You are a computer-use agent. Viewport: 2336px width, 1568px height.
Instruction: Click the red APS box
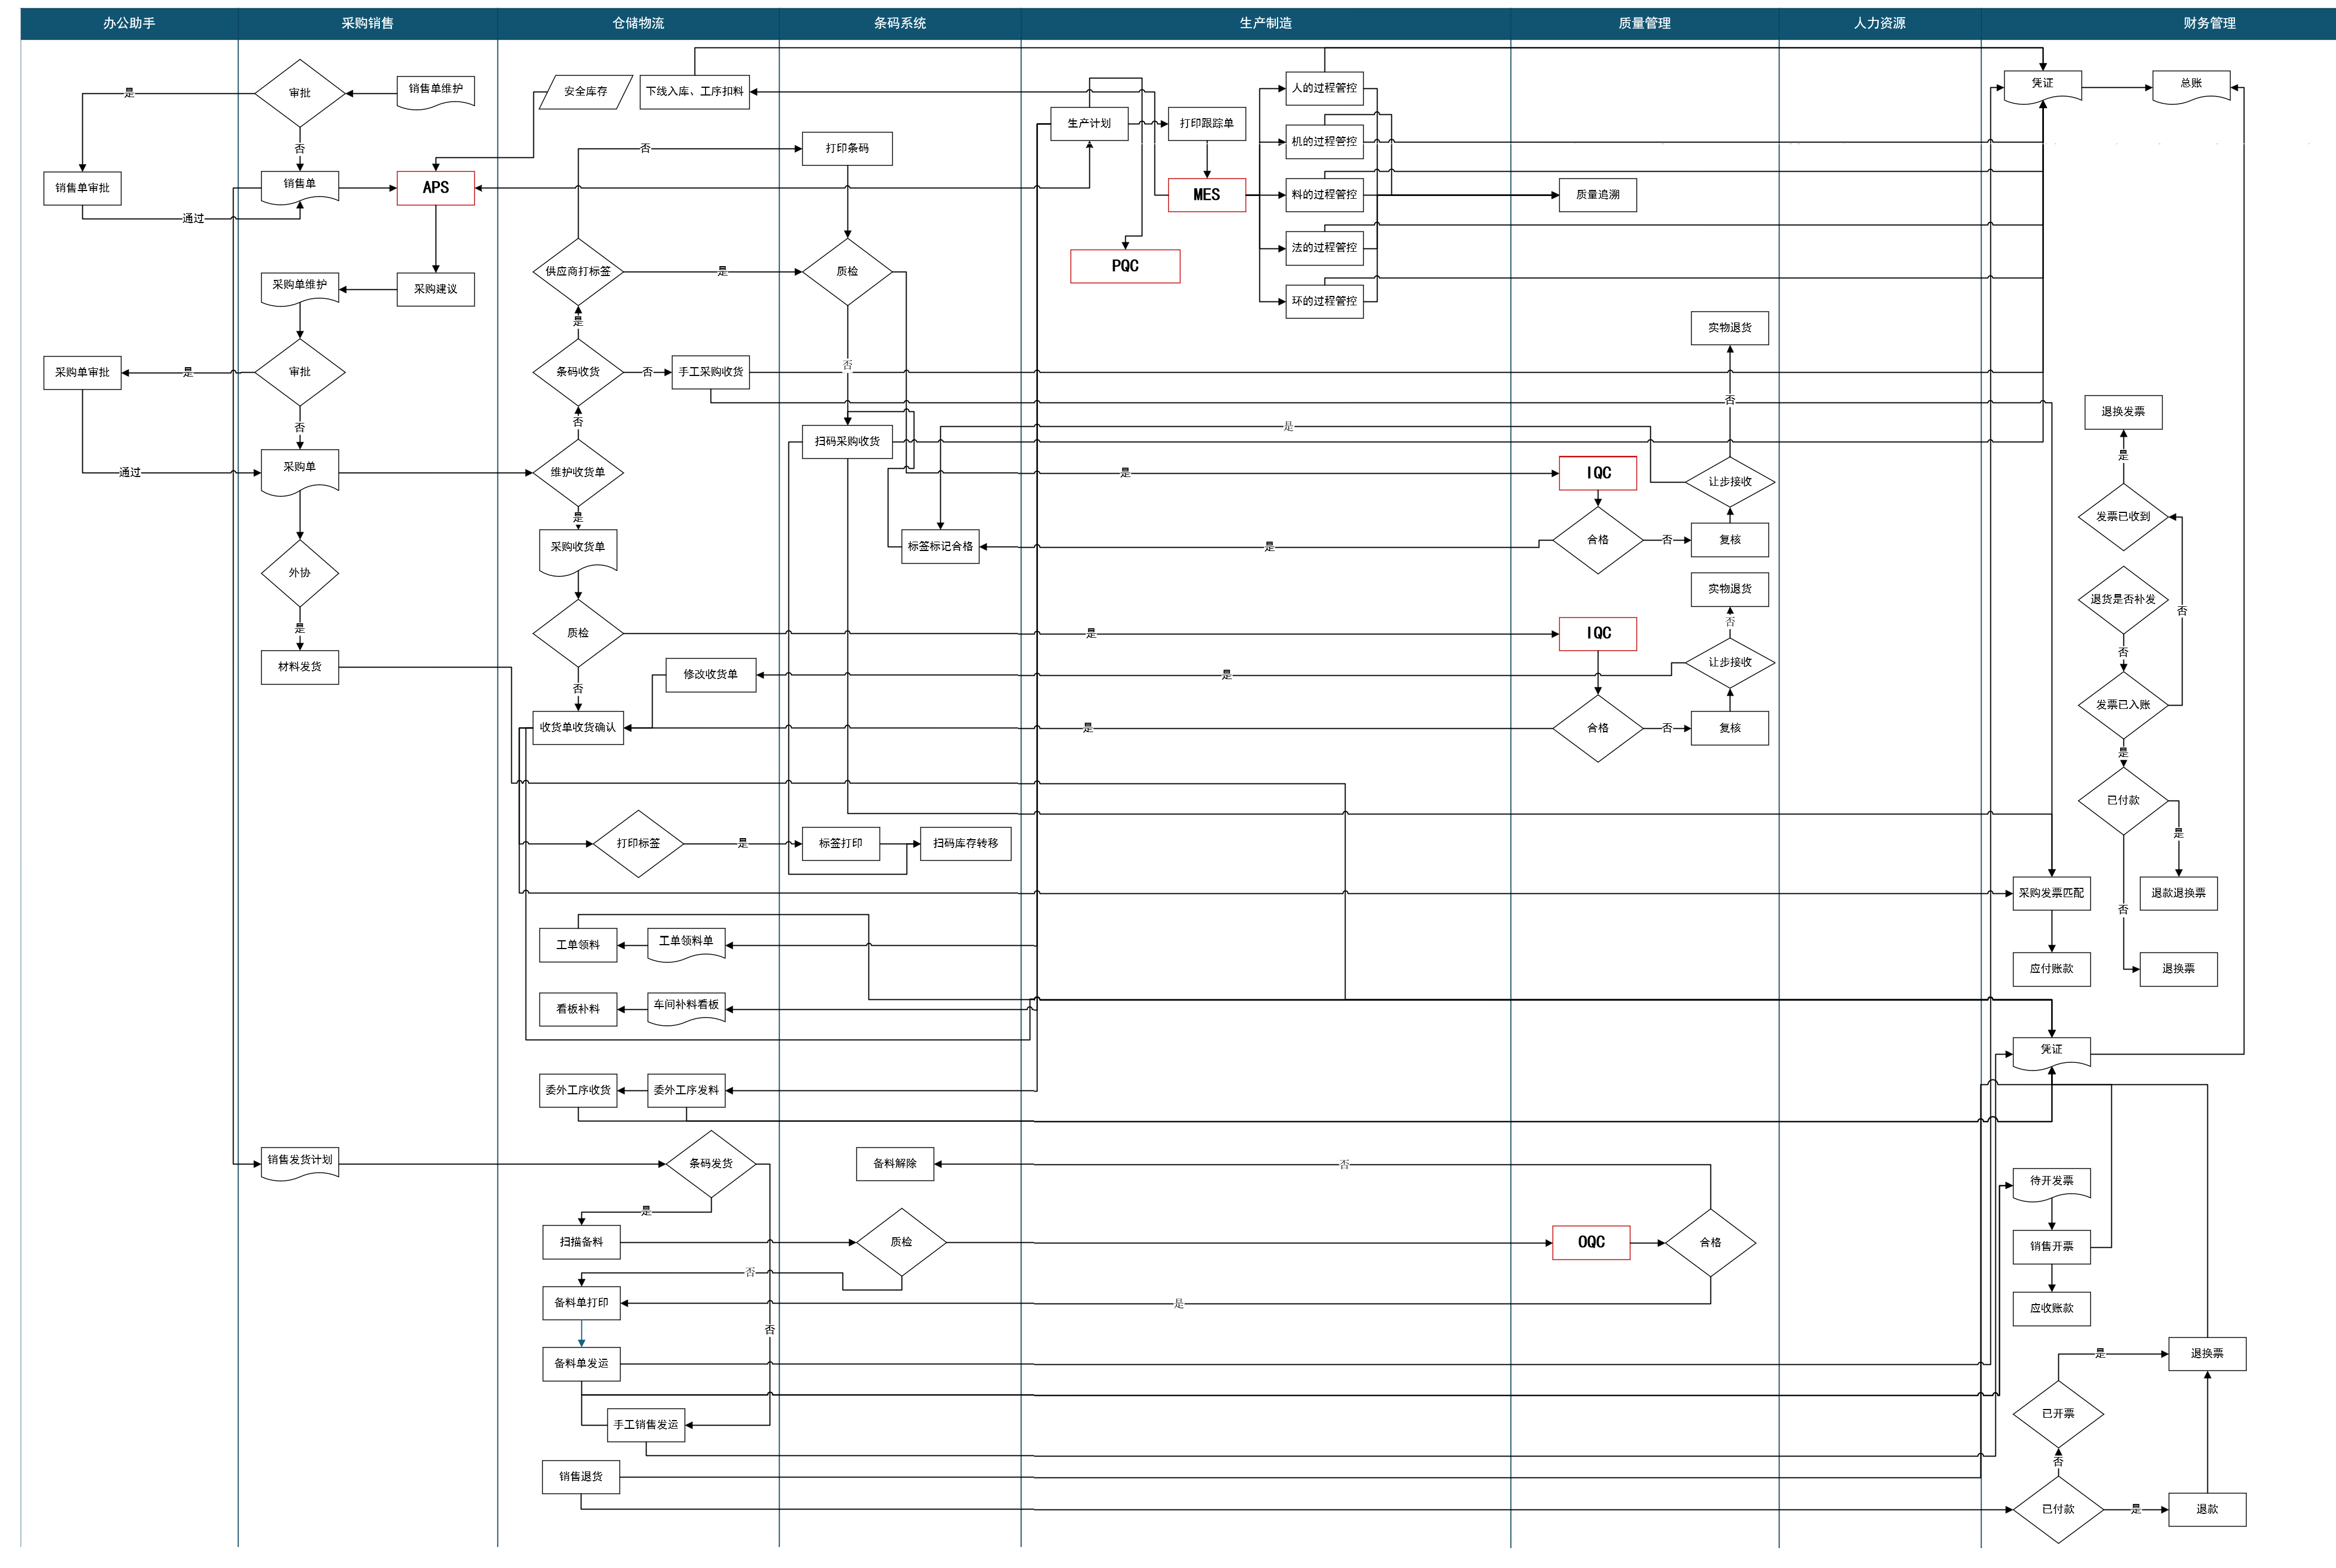(435, 188)
